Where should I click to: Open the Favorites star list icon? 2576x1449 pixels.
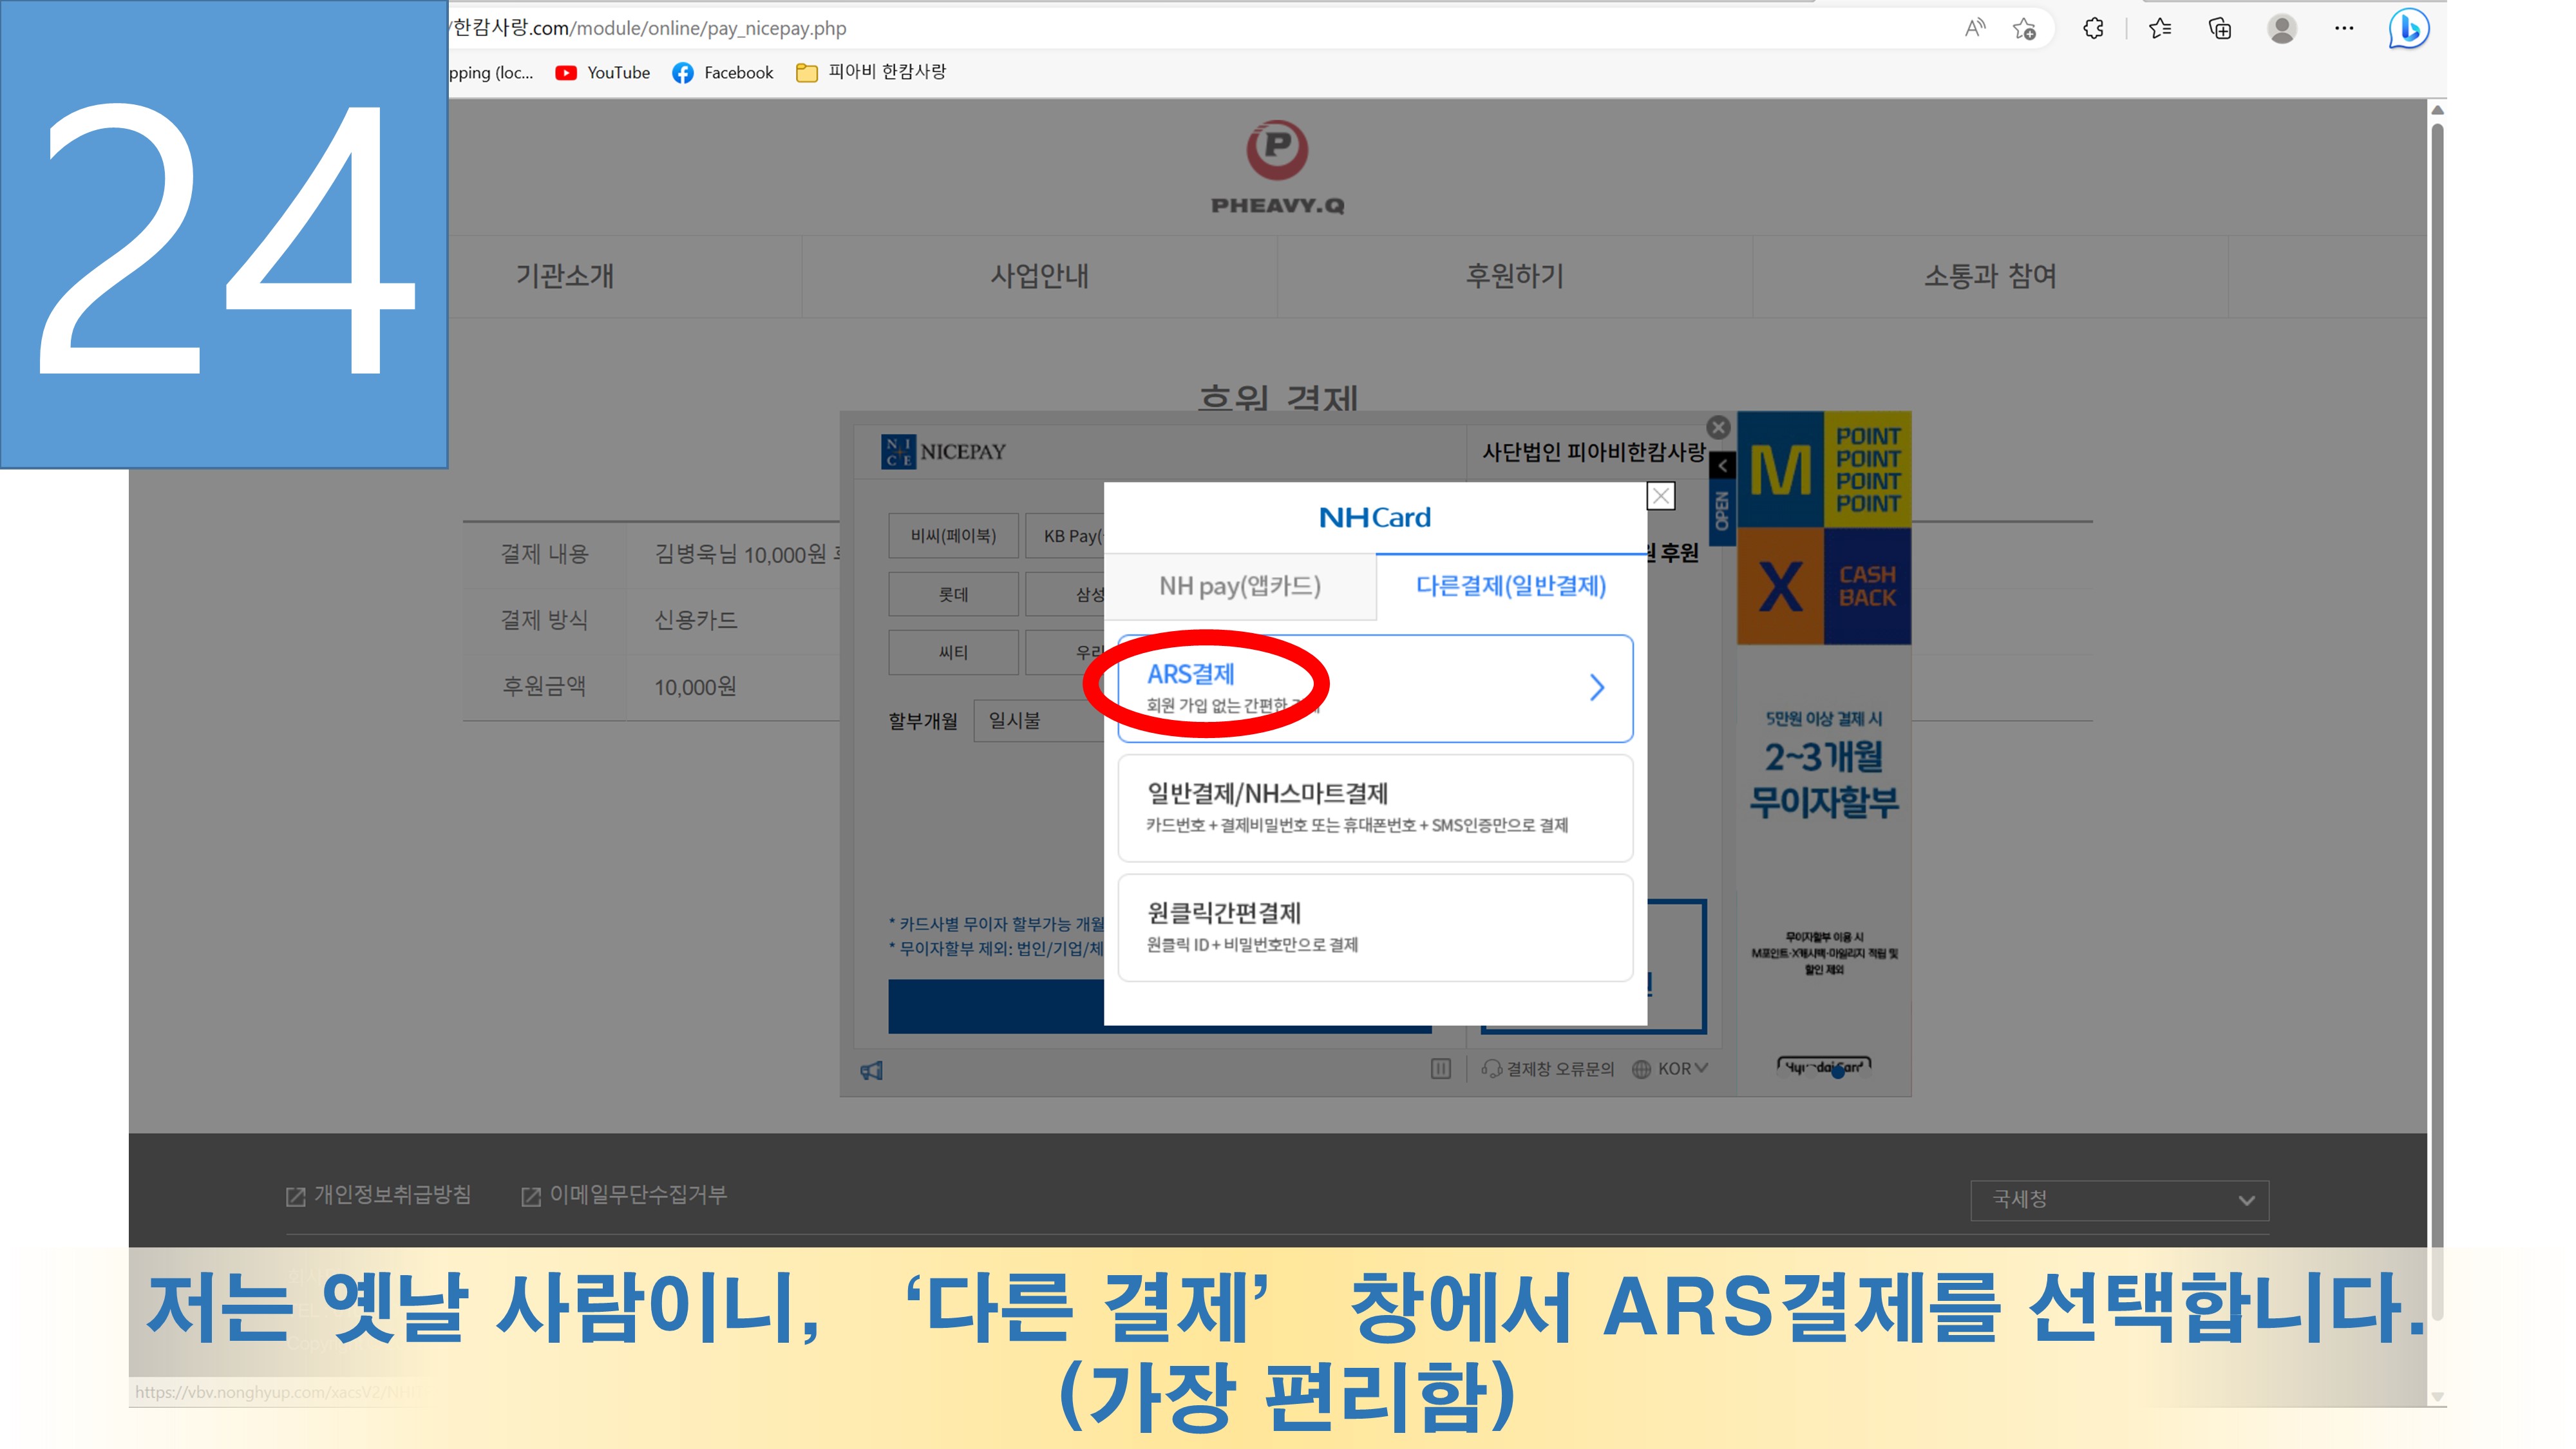(2159, 29)
